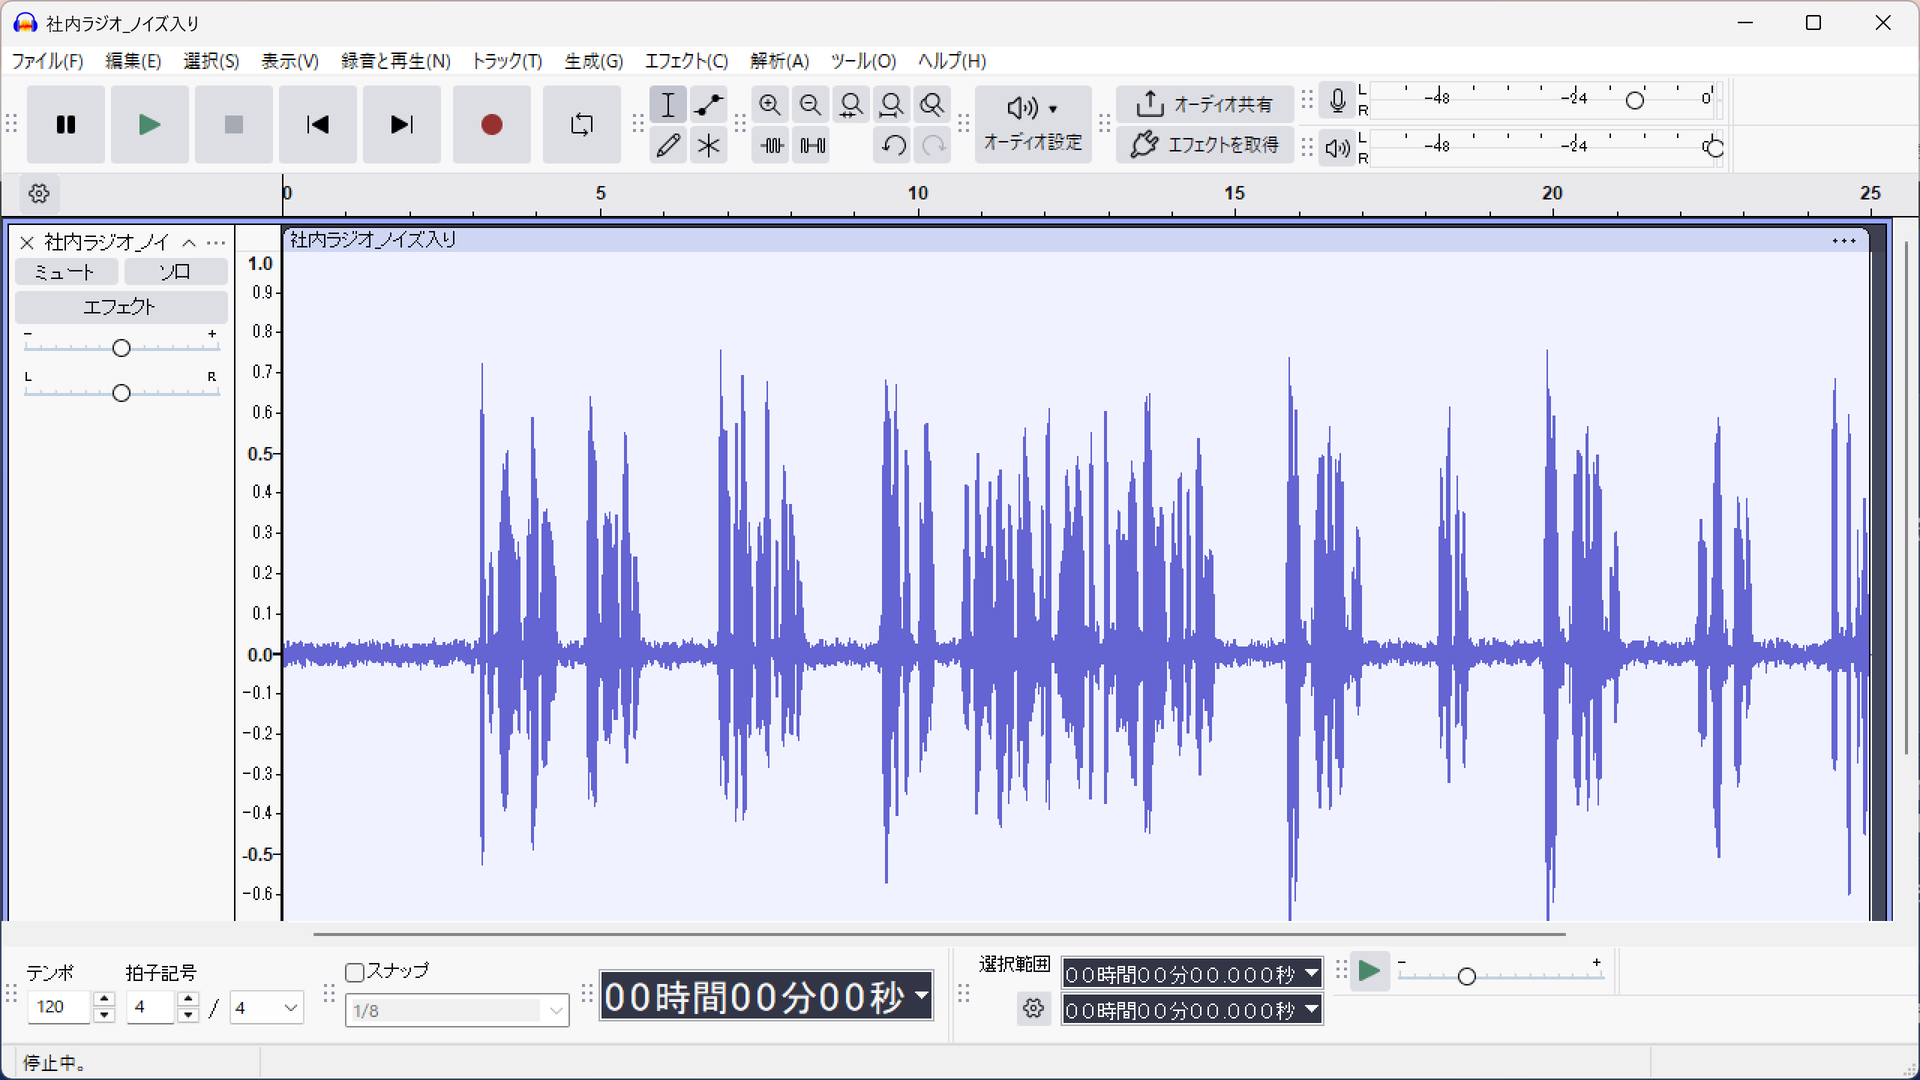
Task: Increase tempo with up stepper arrow
Action: point(104,1000)
